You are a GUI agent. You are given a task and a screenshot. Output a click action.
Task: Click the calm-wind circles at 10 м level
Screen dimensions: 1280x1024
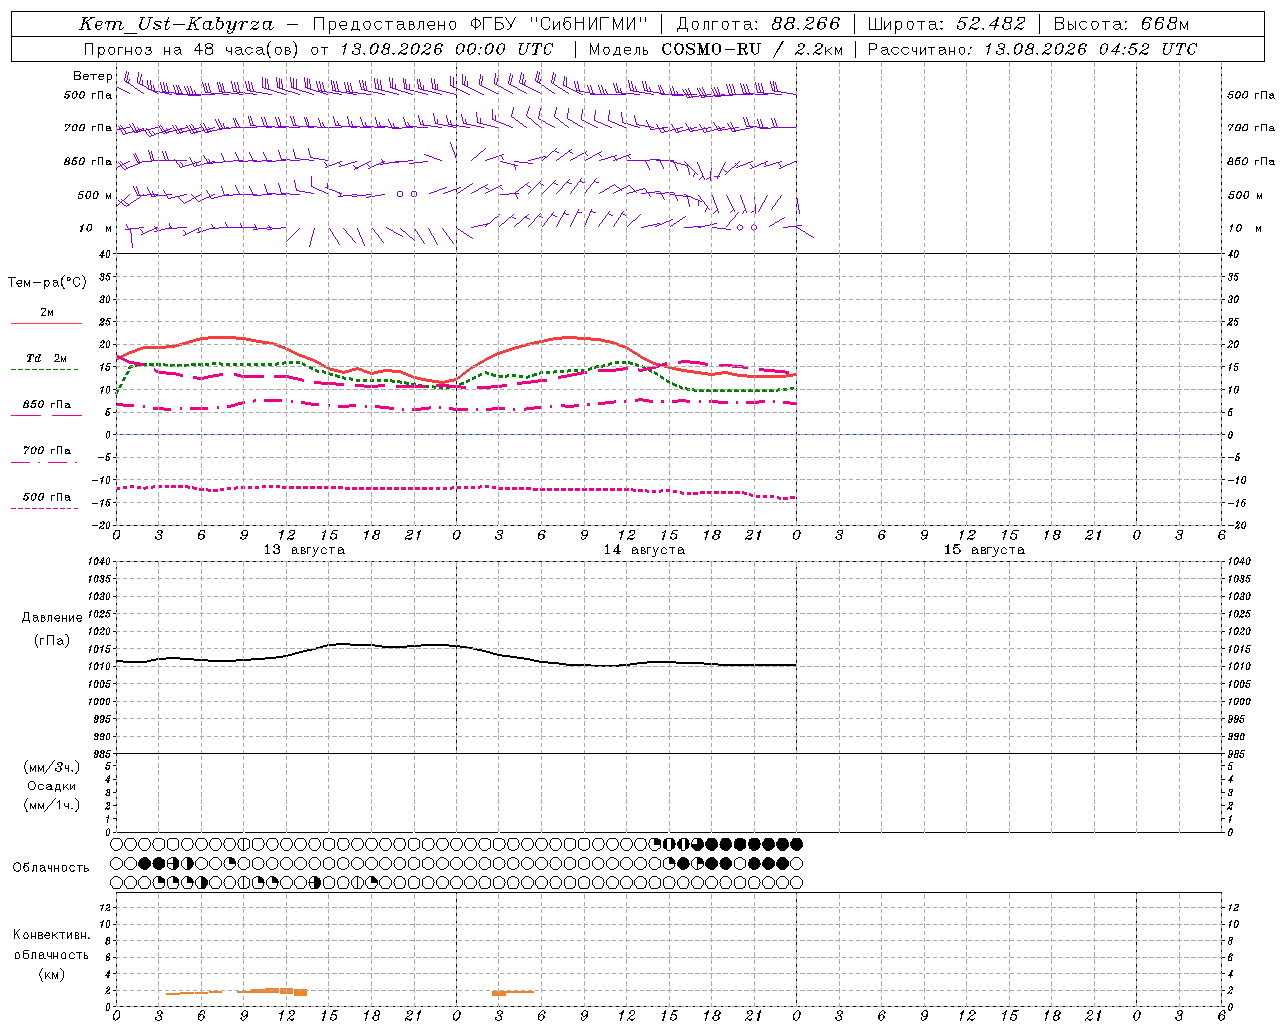coord(747,228)
